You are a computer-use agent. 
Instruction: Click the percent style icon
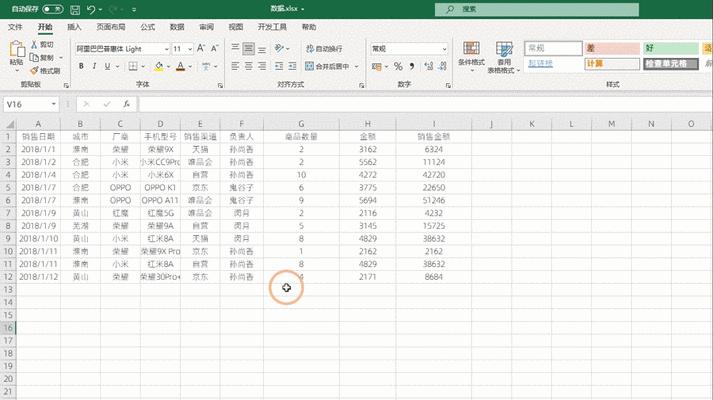[x=398, y=66]
